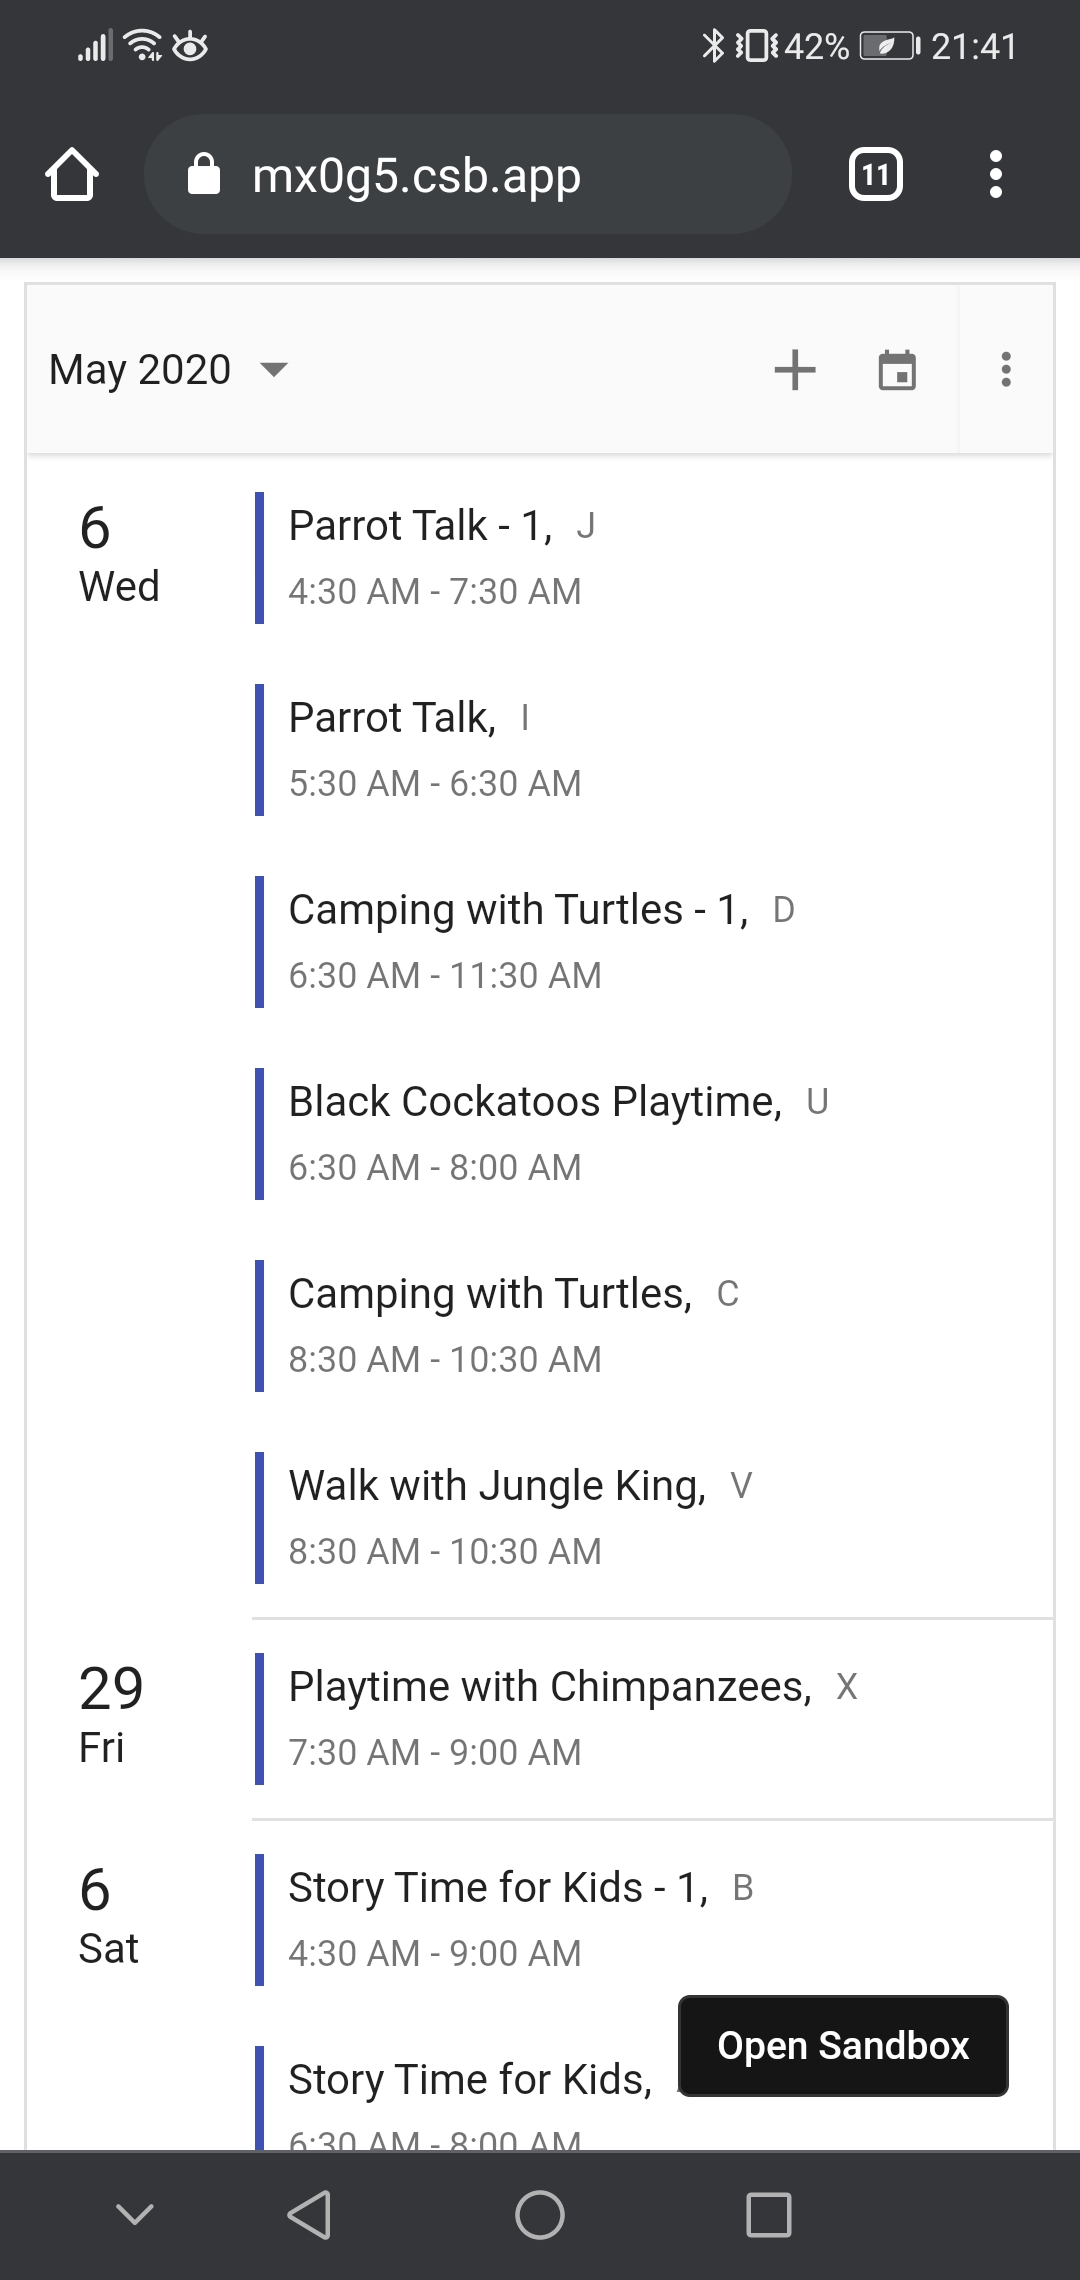Tap the Android back navigation button
1080x2280 pixels.
click(x=309, y=2215)
